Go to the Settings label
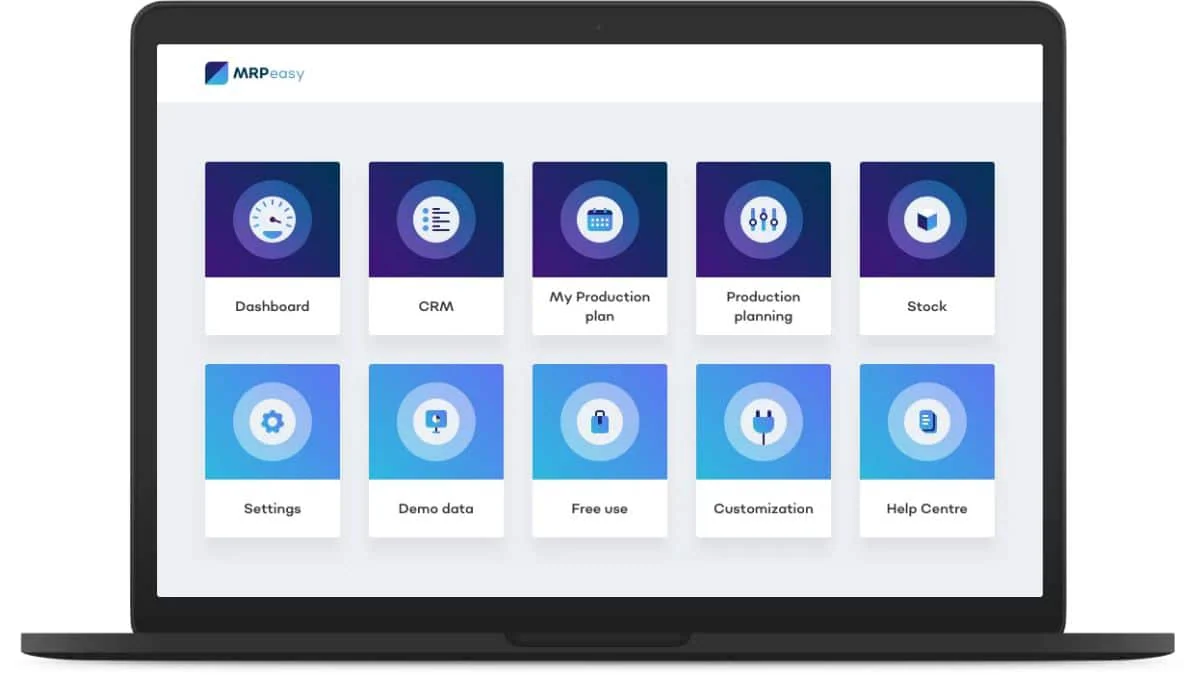The width and height of the screenshot is (1200, 675). point(272,508)
